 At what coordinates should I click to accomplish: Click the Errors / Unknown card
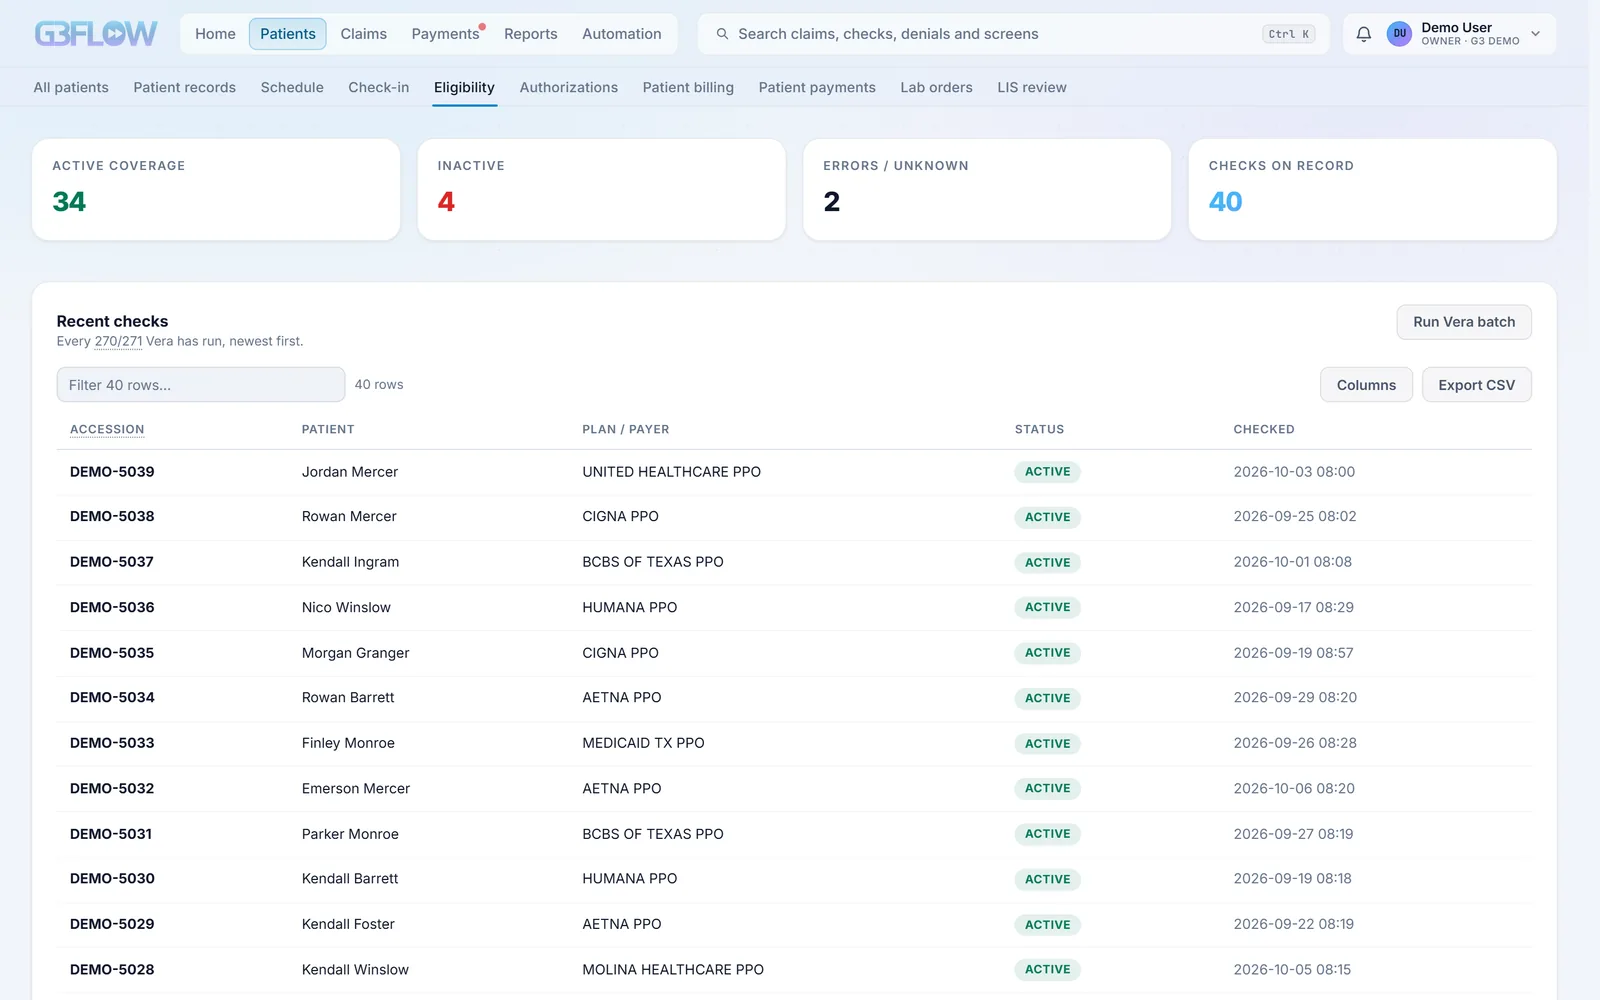987,189
